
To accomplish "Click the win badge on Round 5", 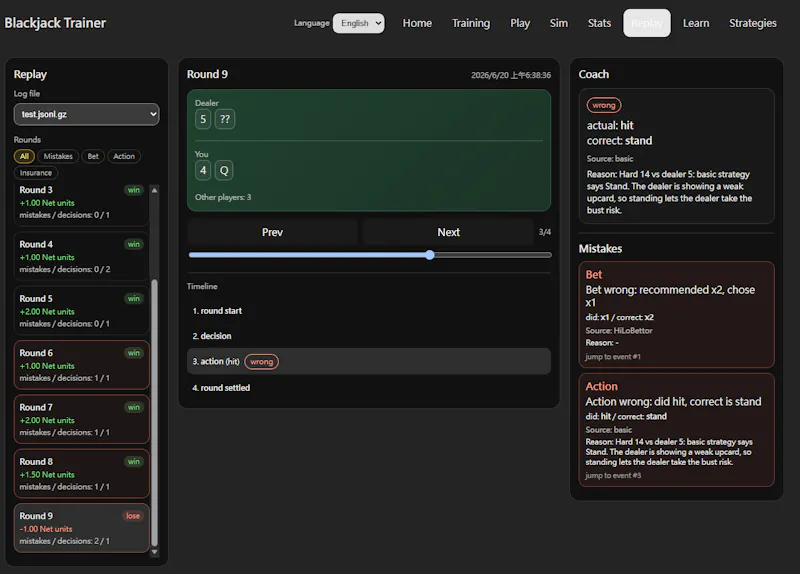I will pos(134,298).
